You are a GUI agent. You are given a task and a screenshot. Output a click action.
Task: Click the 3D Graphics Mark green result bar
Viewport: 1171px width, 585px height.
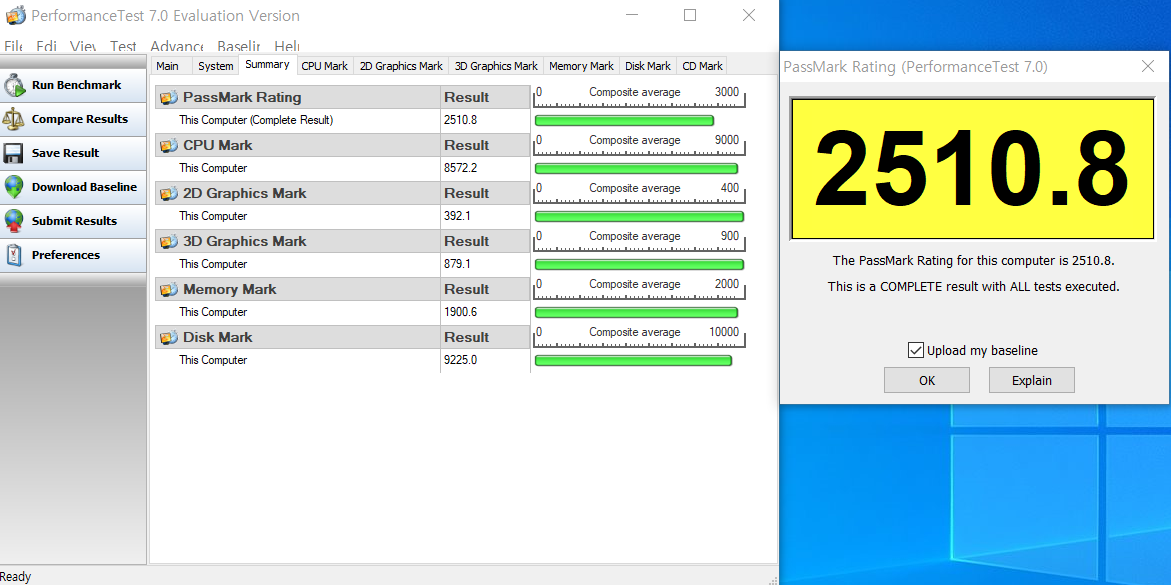pyautogui.click(x=639, y=264)
